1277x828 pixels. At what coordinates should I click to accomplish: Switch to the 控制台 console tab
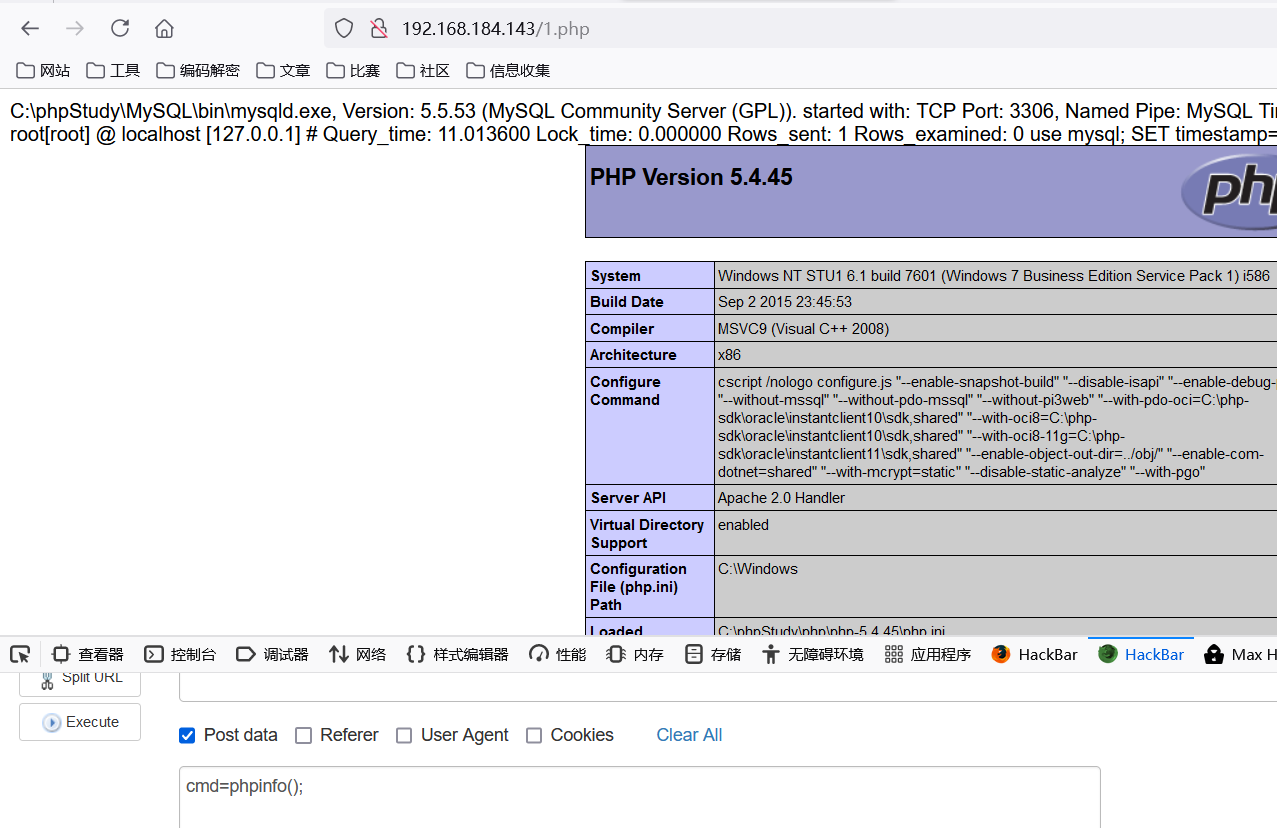180,654
